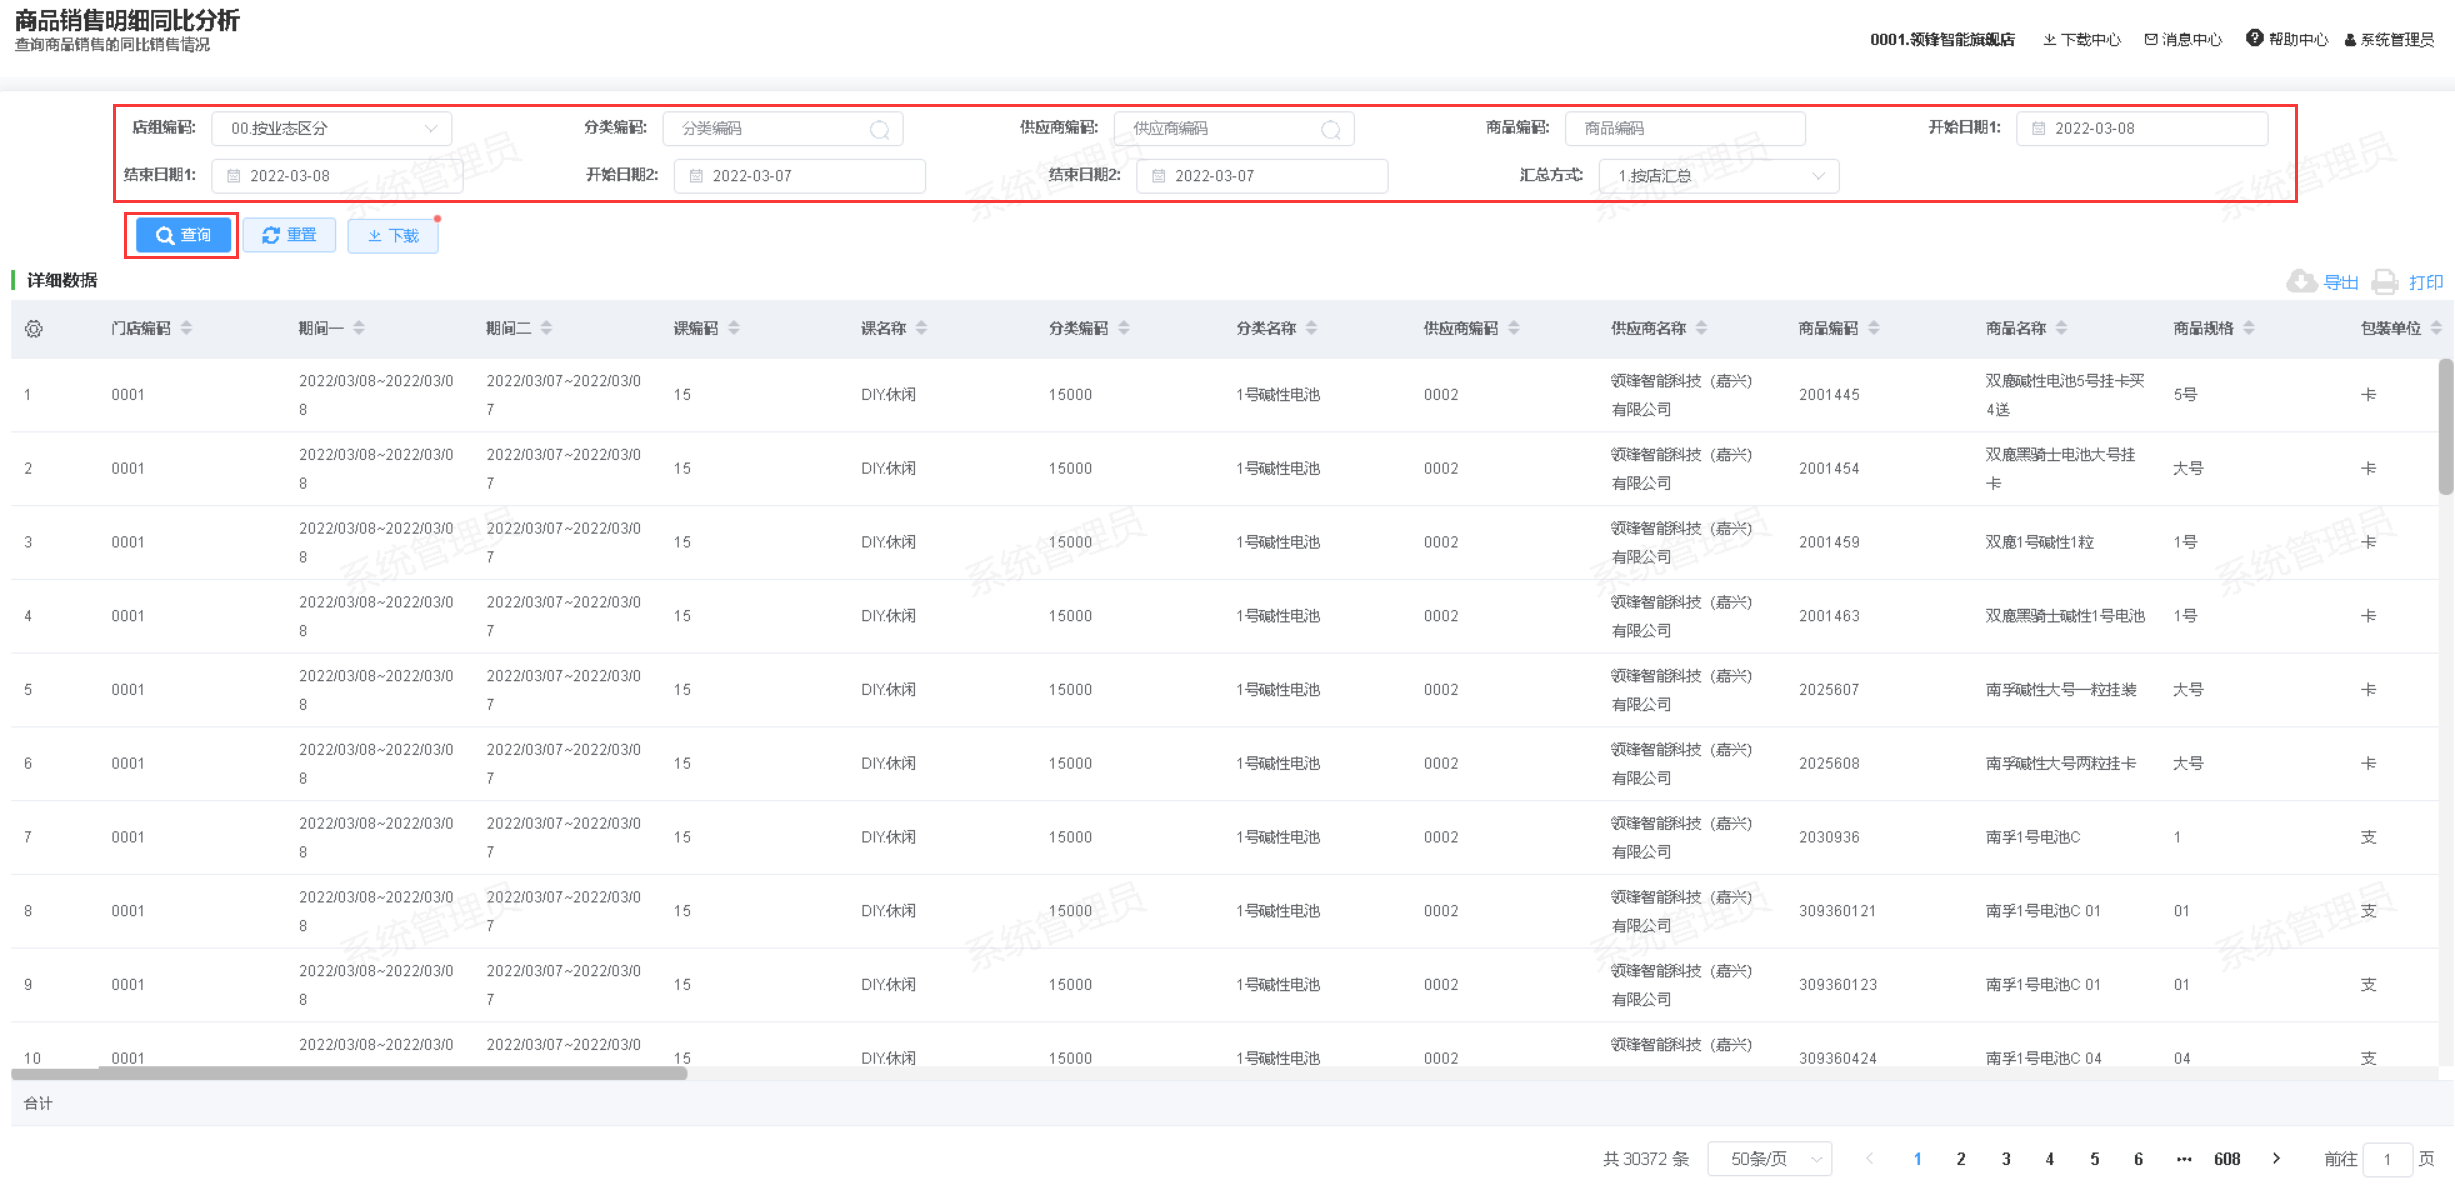Open 帮助中心 help icon
Screen dimensions: 2455x1191
point(2254,38)
